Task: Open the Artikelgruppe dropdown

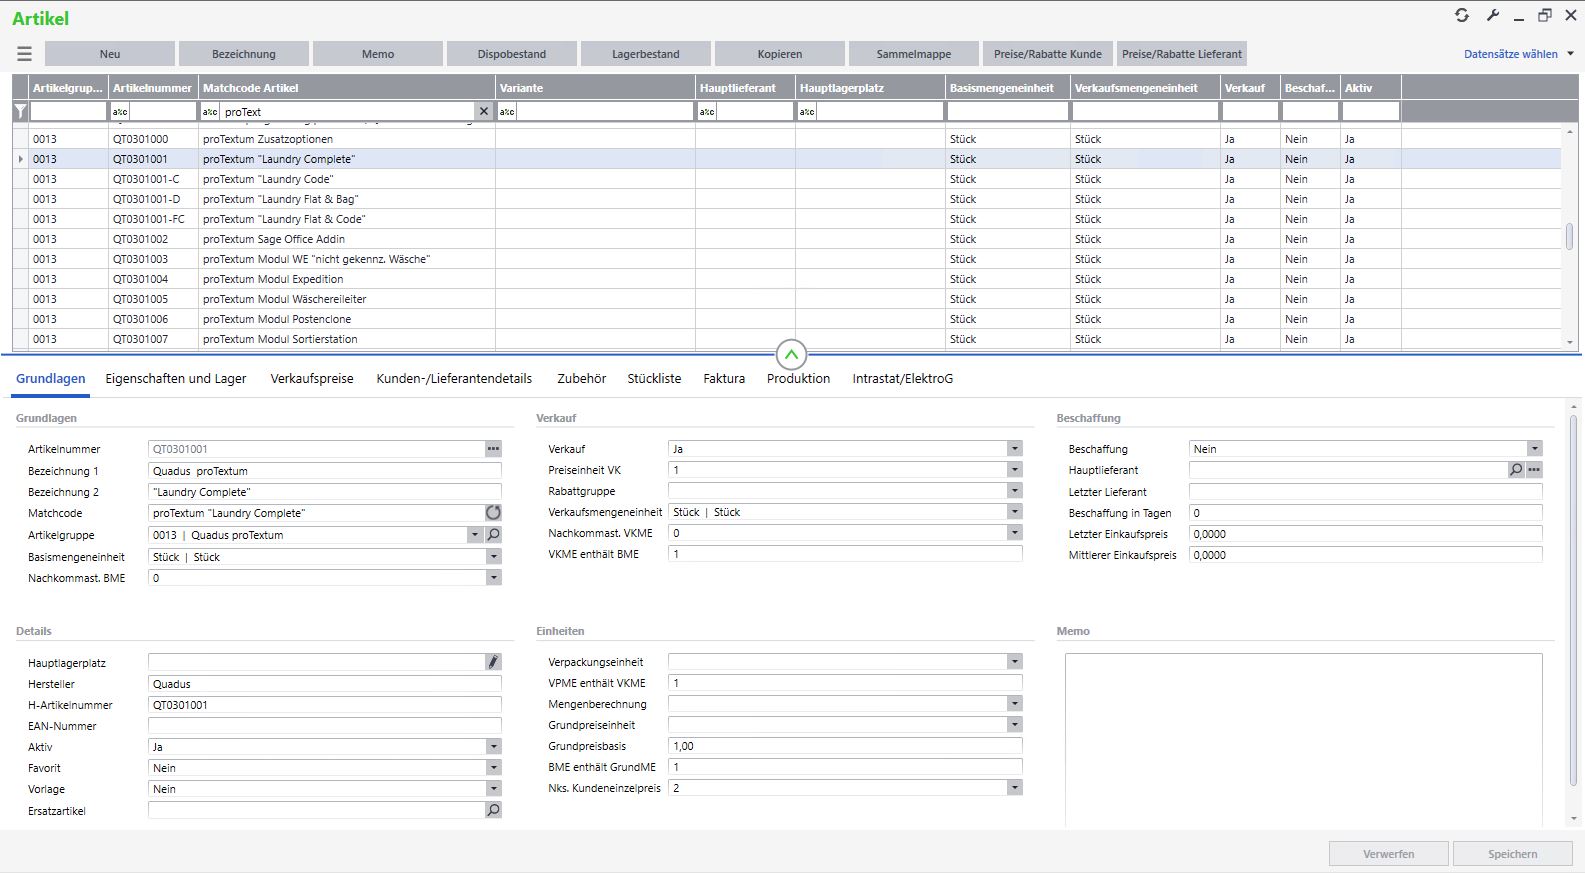Action: coord(475,535)
